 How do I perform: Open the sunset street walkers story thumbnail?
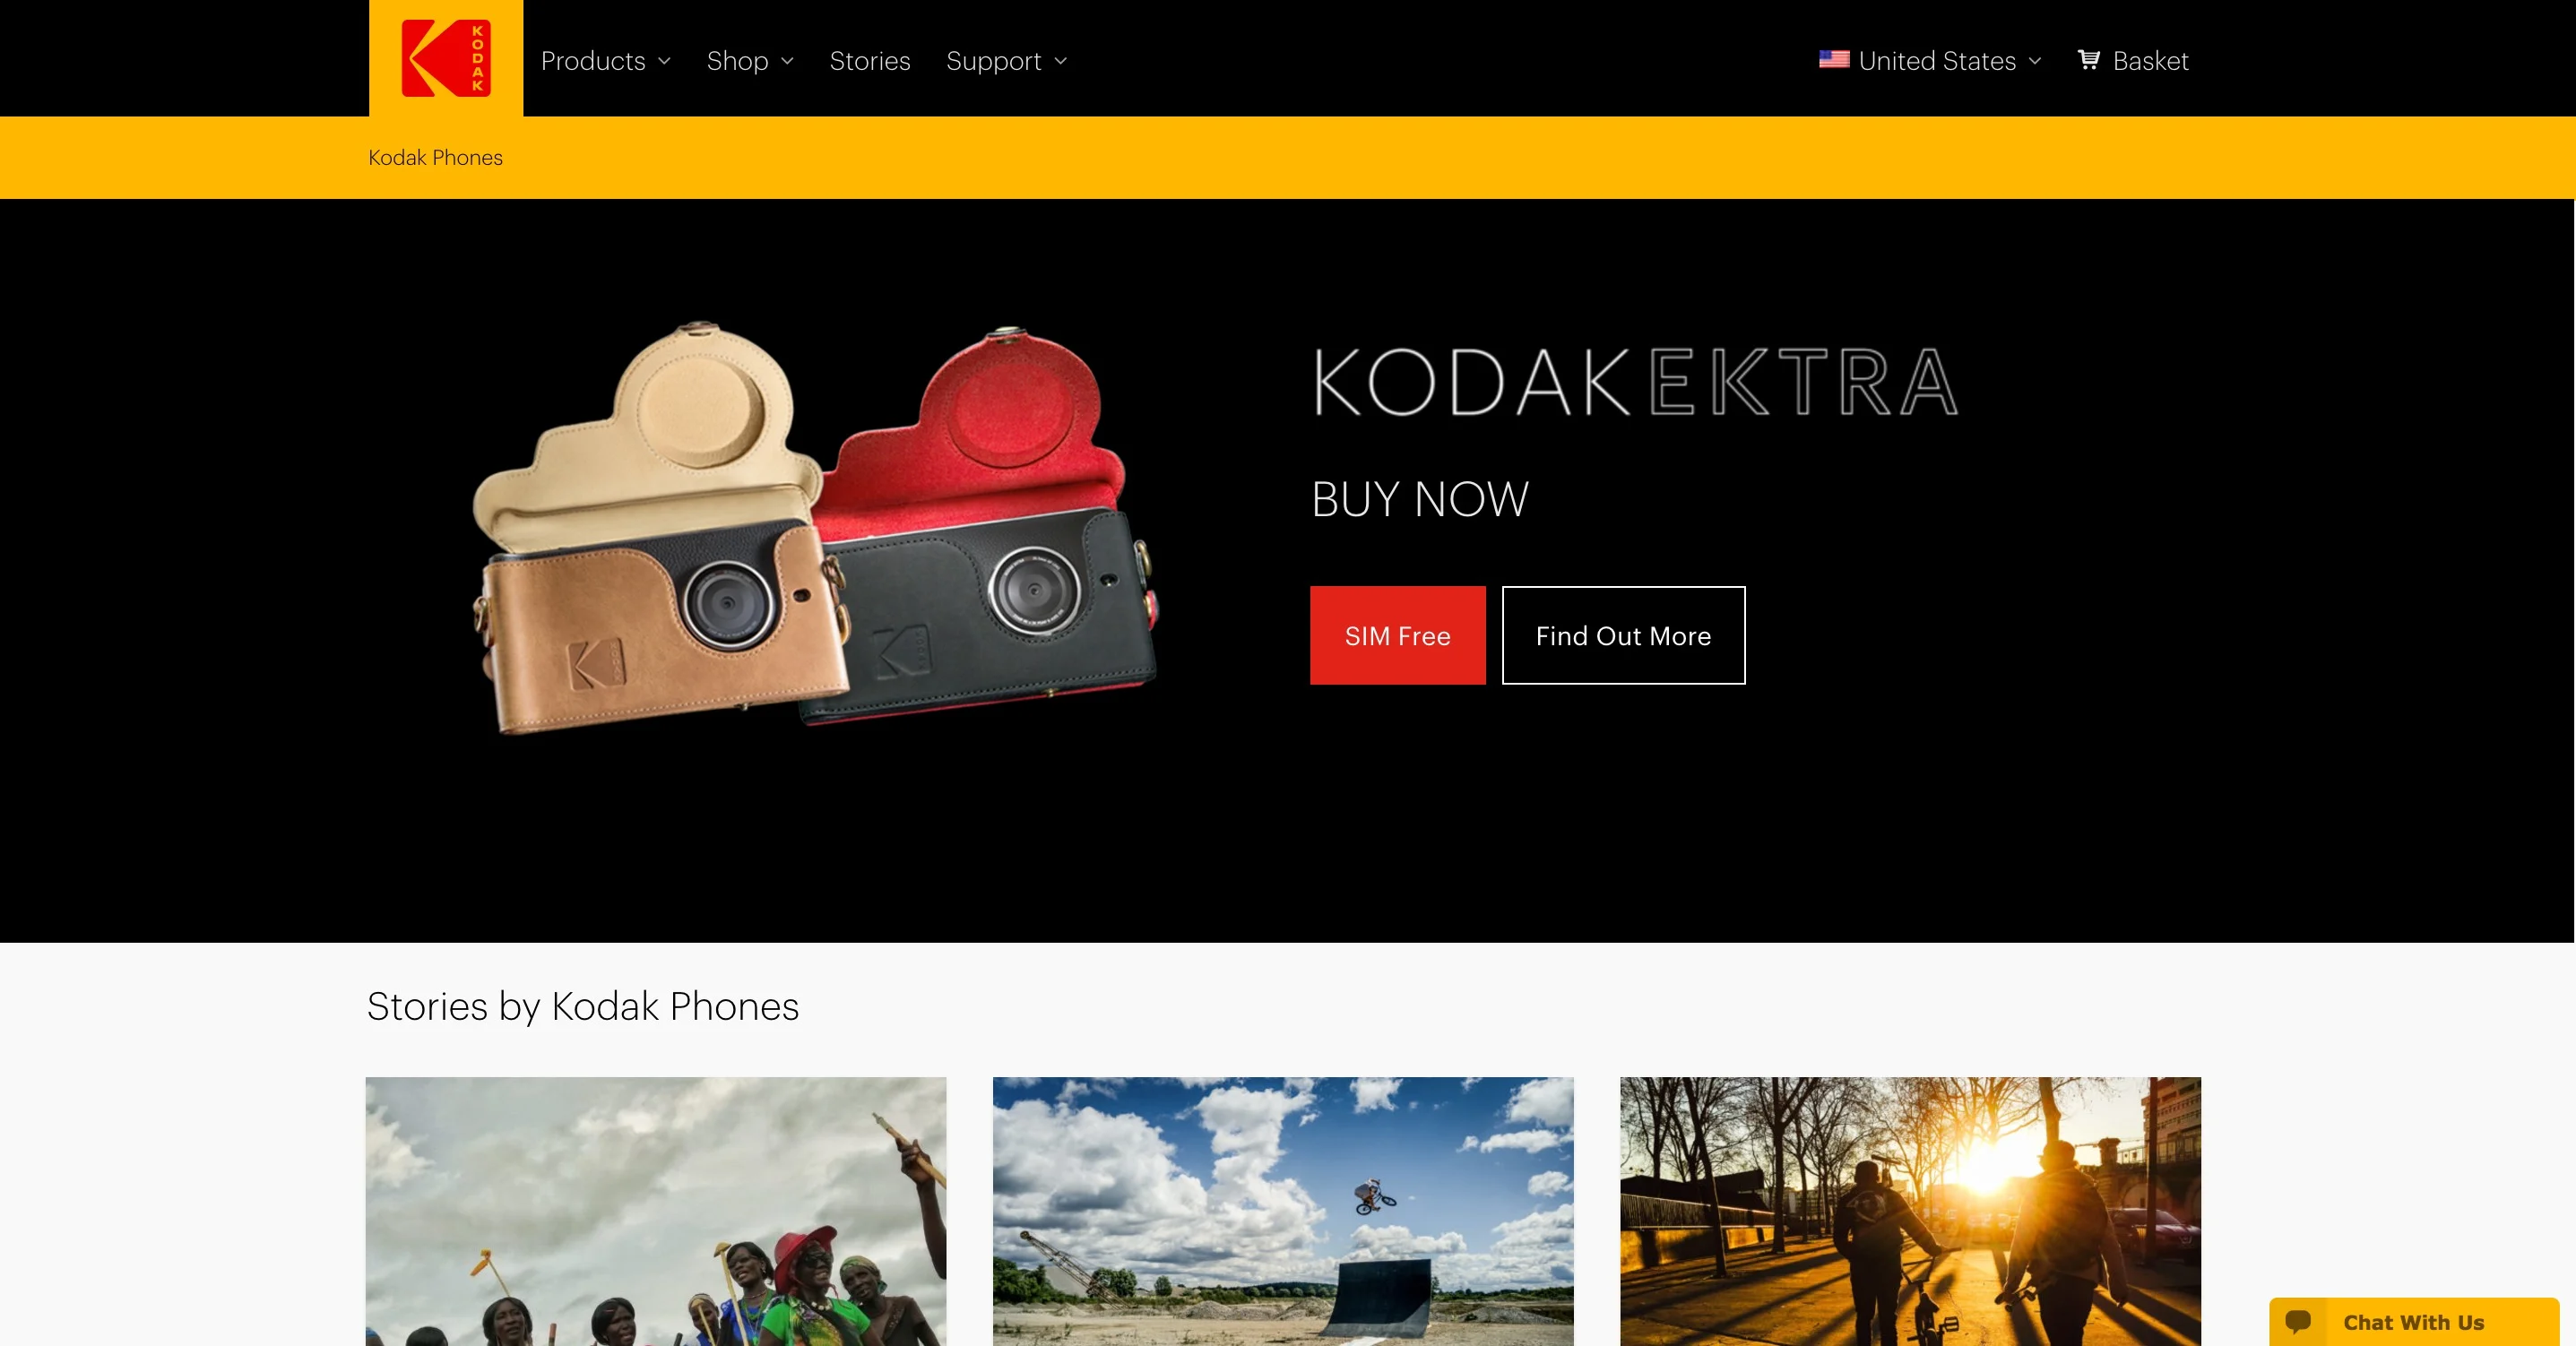(x=1910, y=1211)
